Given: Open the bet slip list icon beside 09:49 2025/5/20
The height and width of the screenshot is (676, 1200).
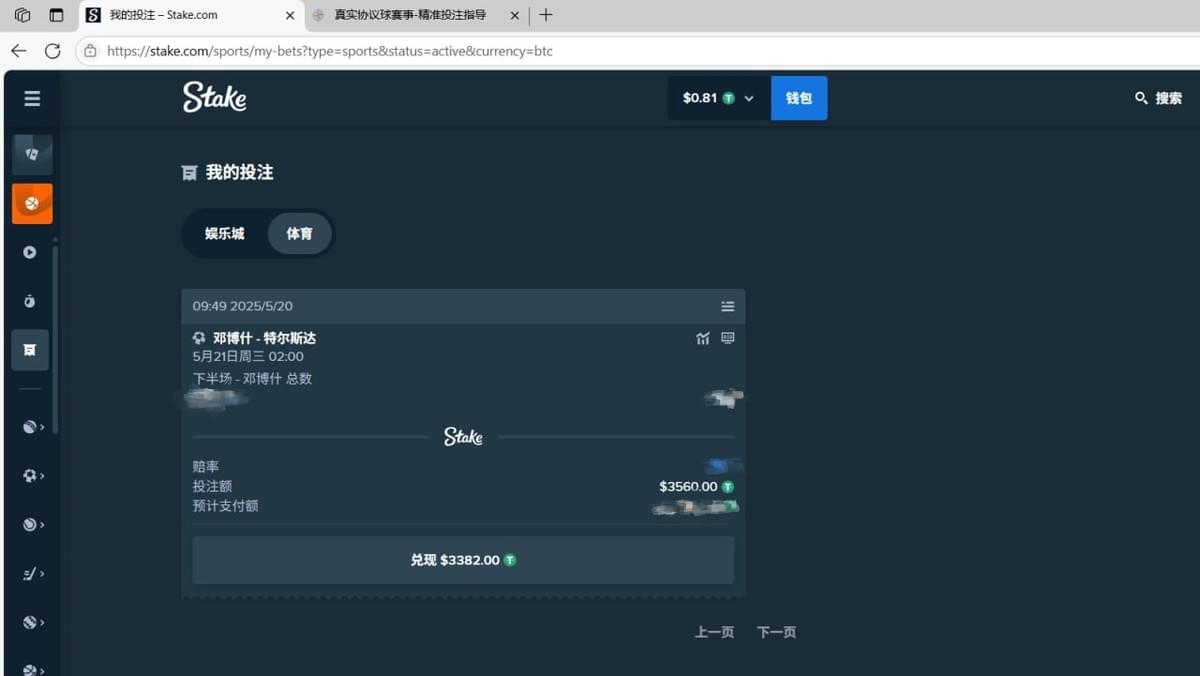Looking at the screenshot, I should (x=727, y=306).
